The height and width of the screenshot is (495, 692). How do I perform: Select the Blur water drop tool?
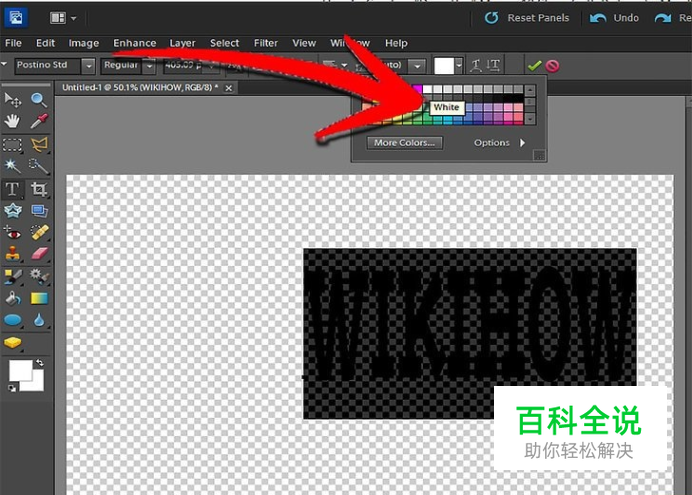(39, 320)
